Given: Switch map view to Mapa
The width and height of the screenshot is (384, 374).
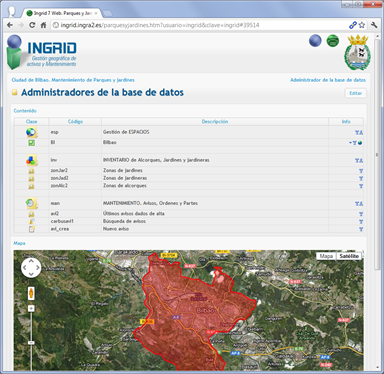Looking at the screenshot, I should 326,256.
